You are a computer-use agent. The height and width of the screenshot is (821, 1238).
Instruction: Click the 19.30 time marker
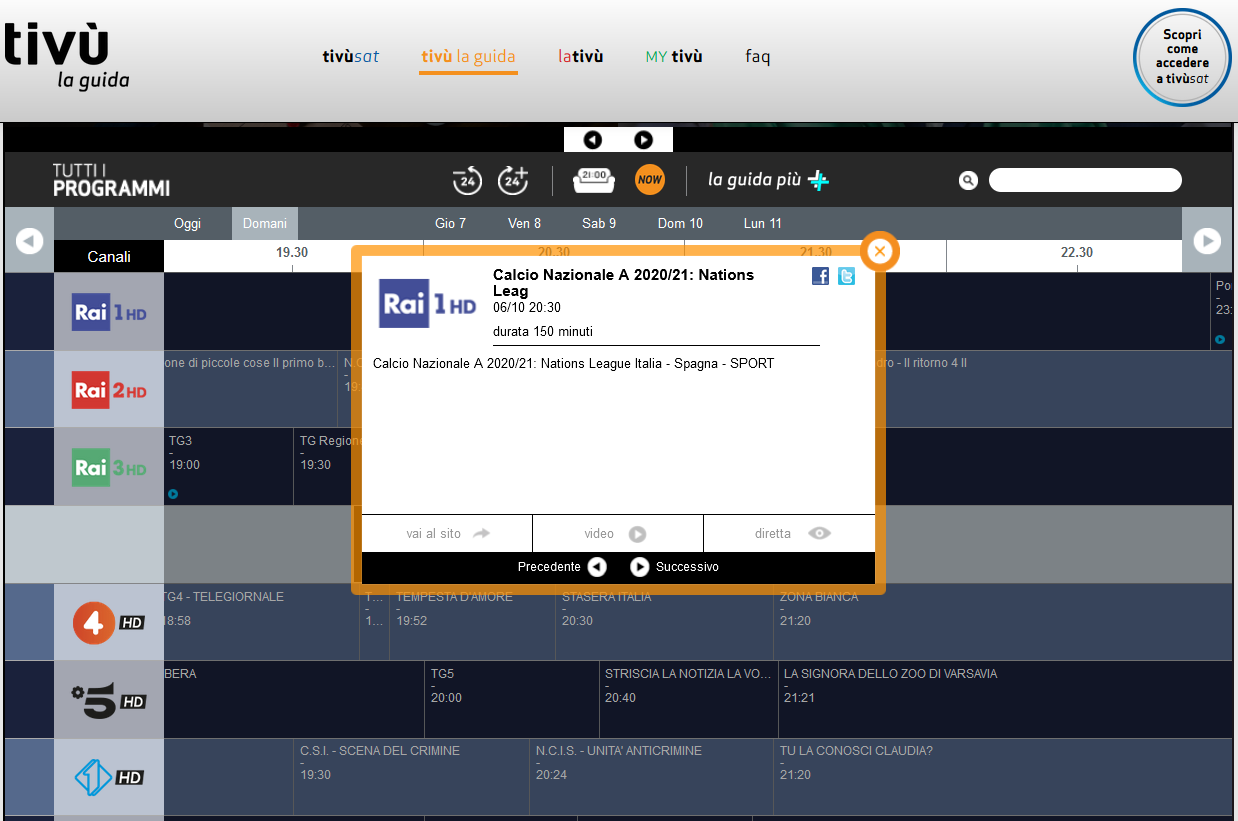292,253
